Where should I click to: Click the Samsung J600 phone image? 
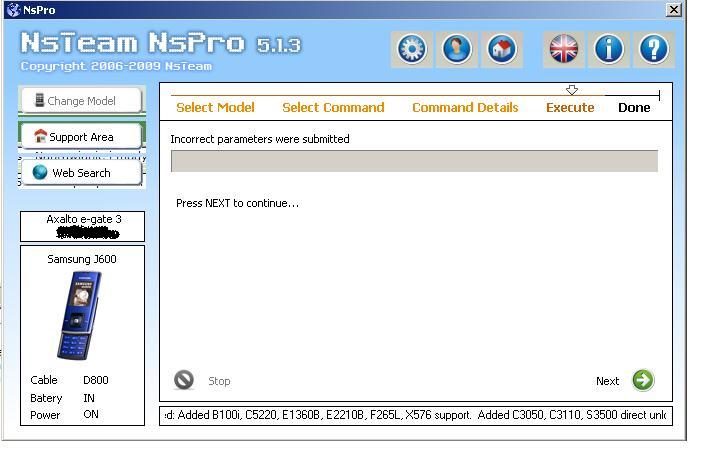79,316
